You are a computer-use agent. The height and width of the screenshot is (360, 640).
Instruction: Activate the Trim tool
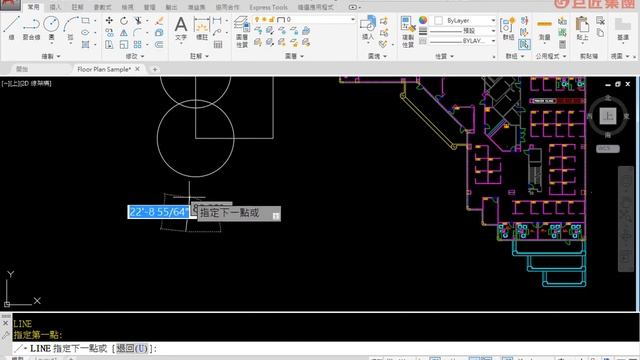coord(138,20)
